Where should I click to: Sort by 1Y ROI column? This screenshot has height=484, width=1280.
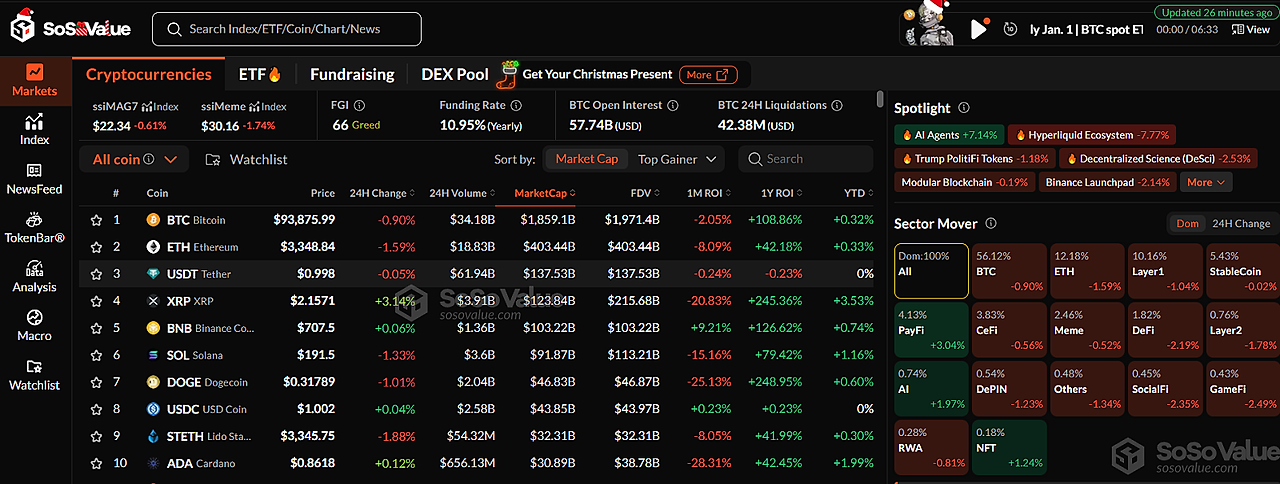pos(781,193)
